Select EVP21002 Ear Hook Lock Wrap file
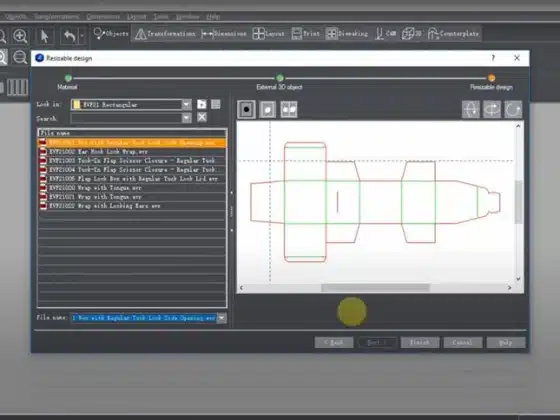 132,151
